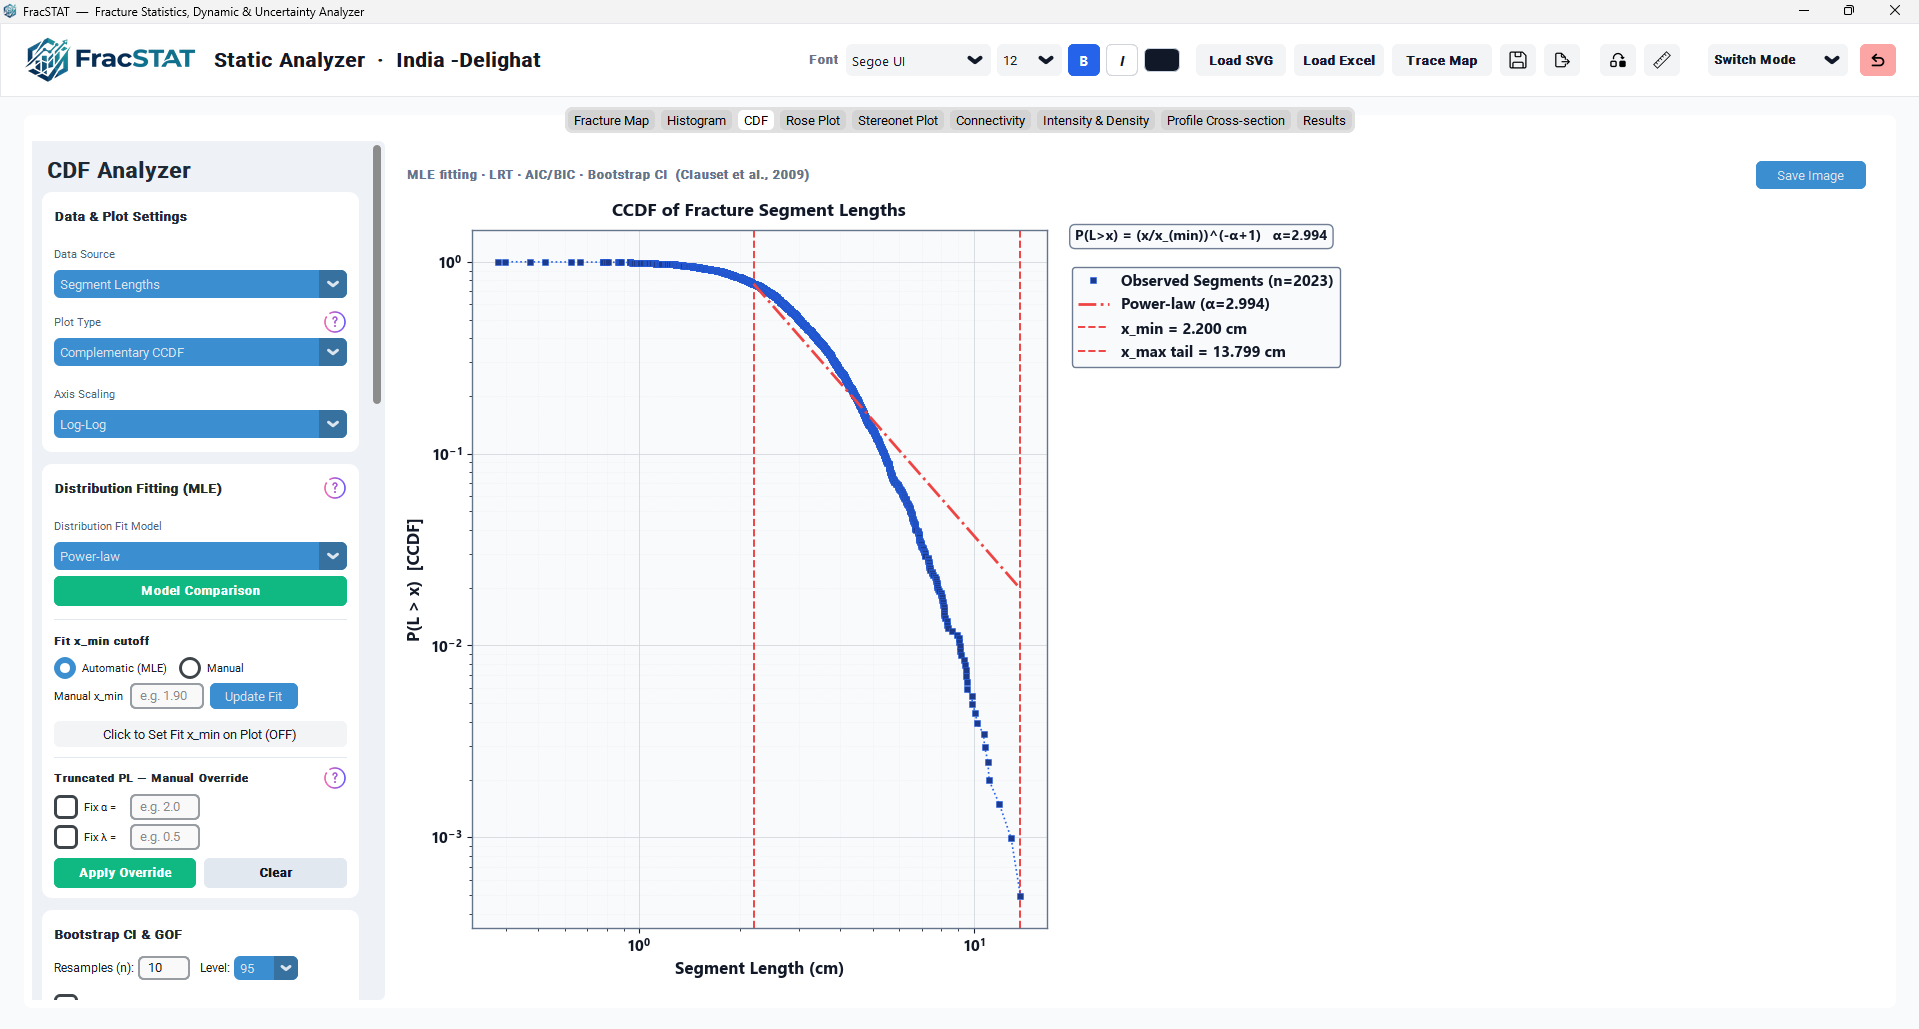Toggle Click to Set Fit x_min on Plot
1919x1029 pixels.
click(x=200, y=734)
